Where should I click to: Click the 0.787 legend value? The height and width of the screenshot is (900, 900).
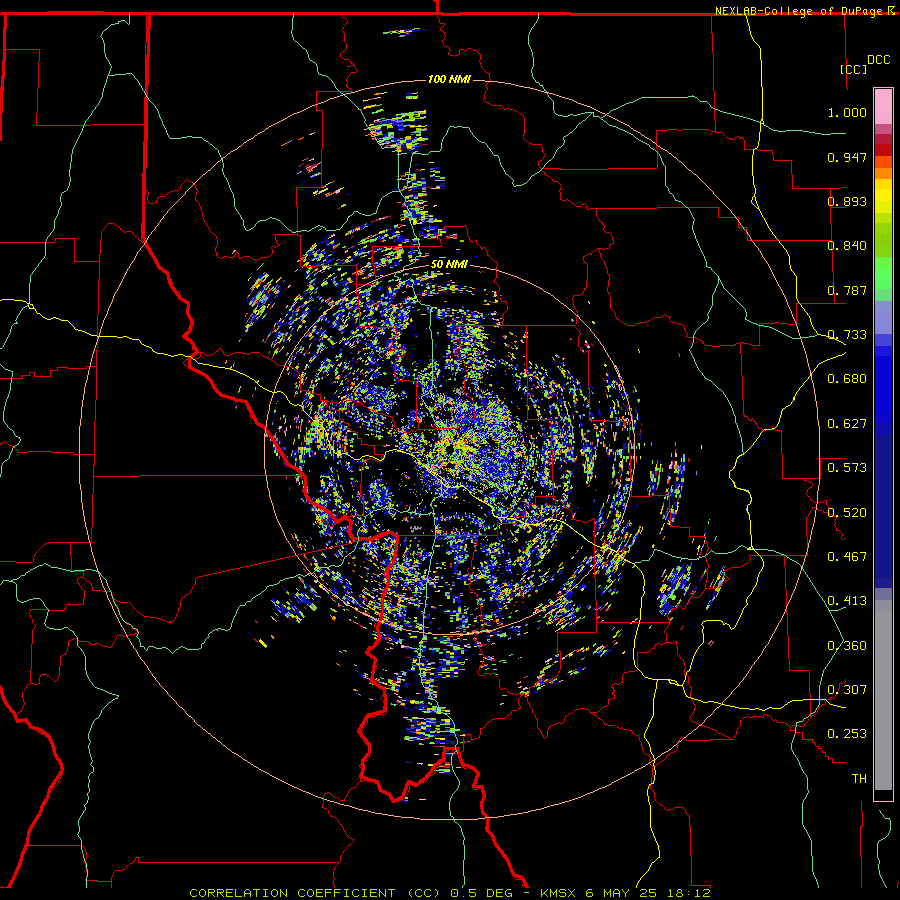pyautogui.click(x=847, y=290)
